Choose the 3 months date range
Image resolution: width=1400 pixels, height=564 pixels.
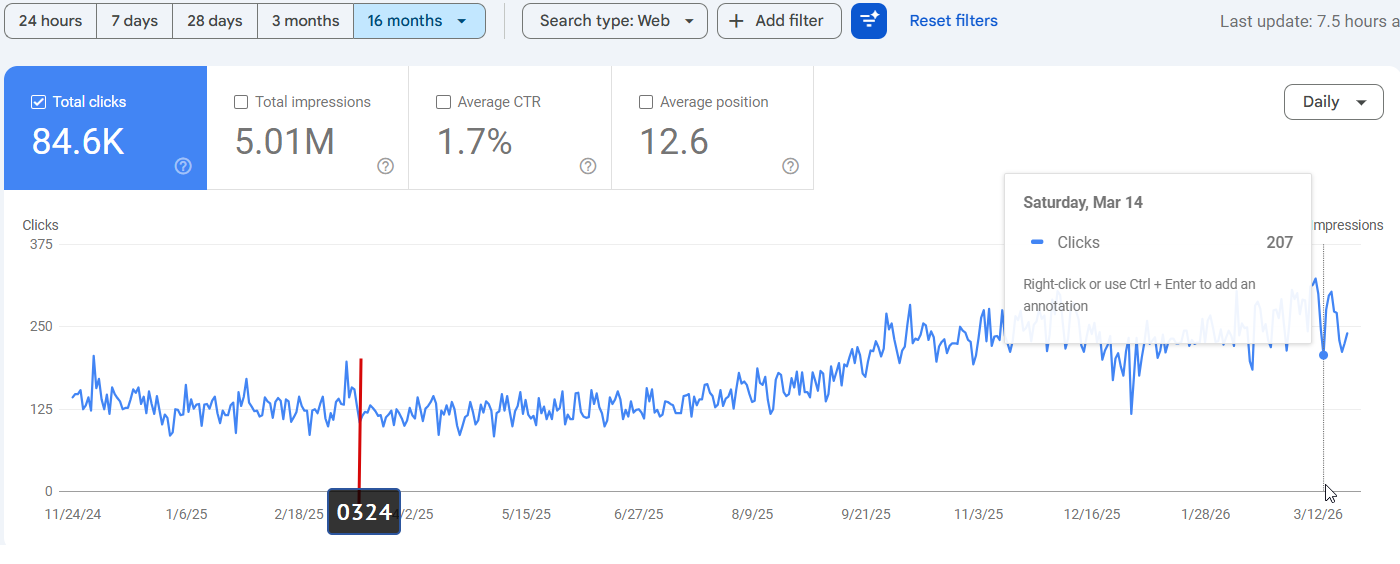point(305,21)
